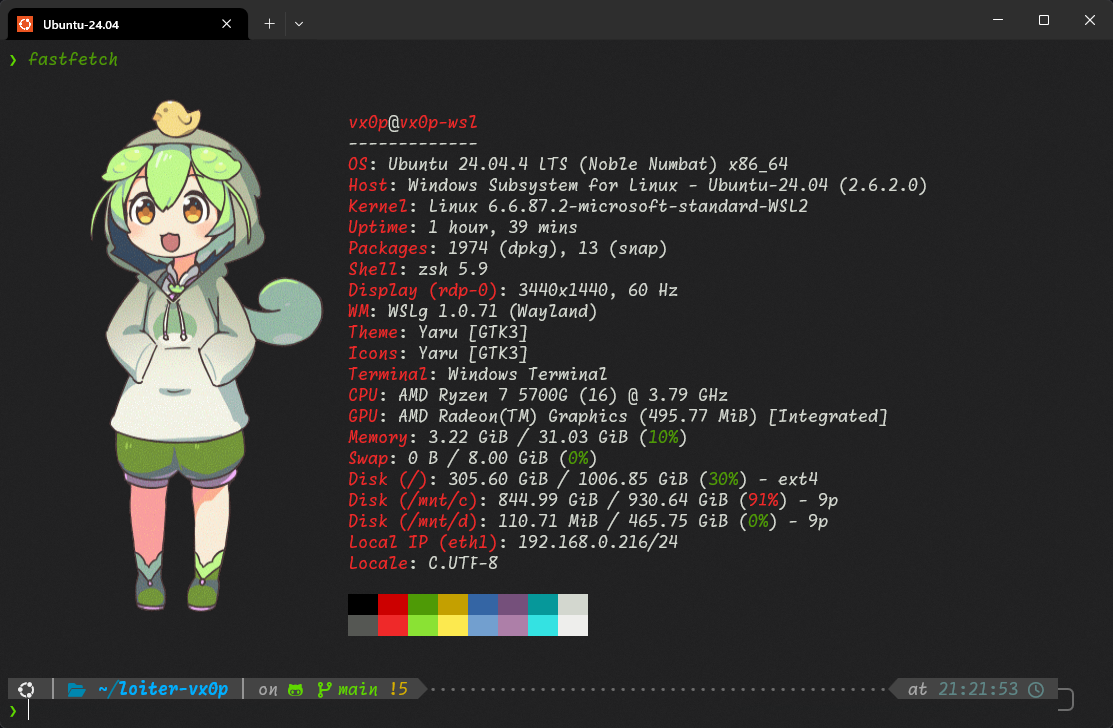Open a new tab with plus button
The image size is (1113, 728).
coord(270,24)
